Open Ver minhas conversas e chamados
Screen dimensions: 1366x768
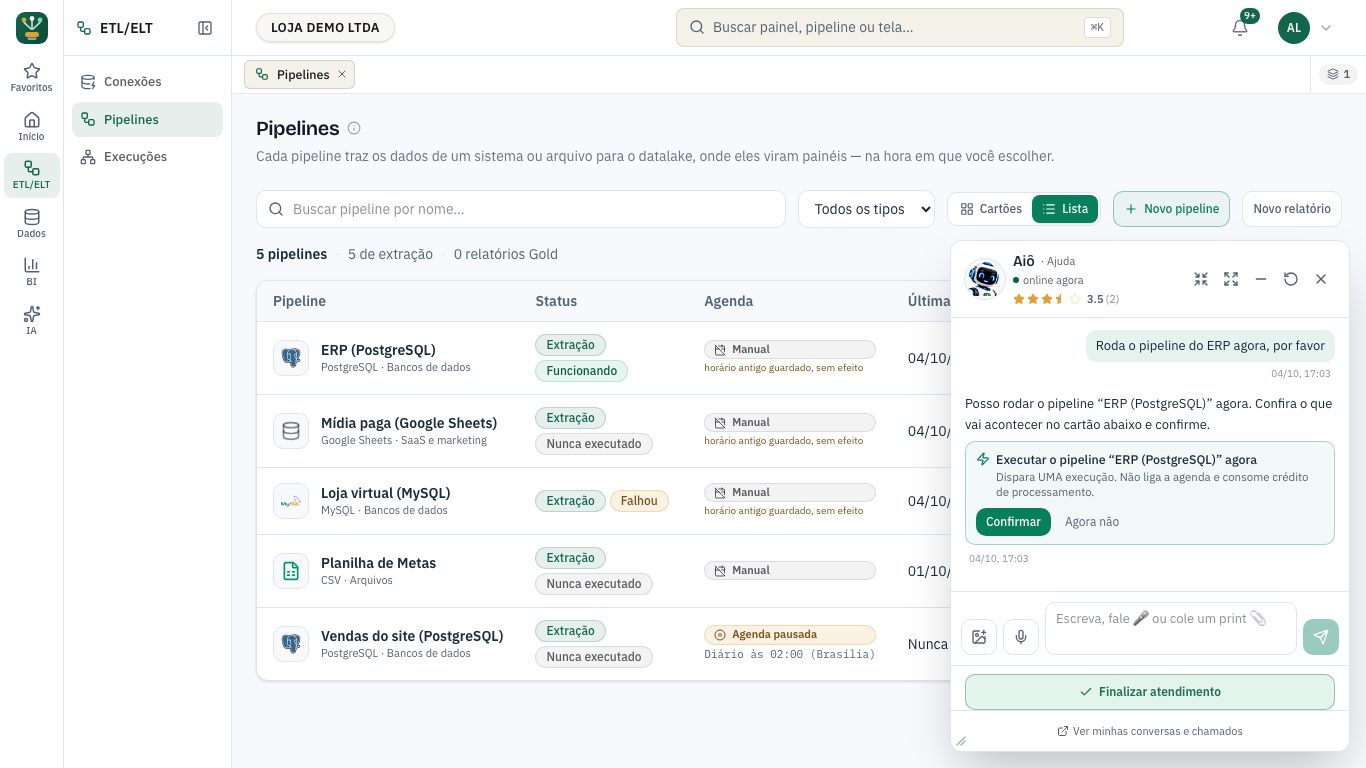pos(1150,731)
